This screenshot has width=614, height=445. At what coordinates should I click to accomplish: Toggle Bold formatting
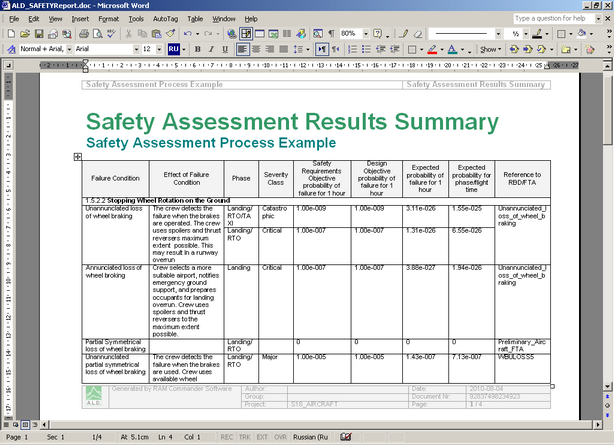[198, 48]
